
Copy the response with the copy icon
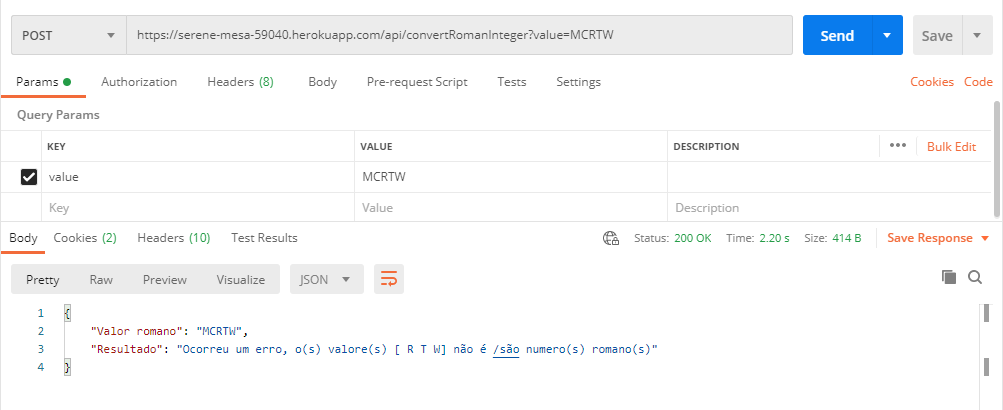coord(949,276)
